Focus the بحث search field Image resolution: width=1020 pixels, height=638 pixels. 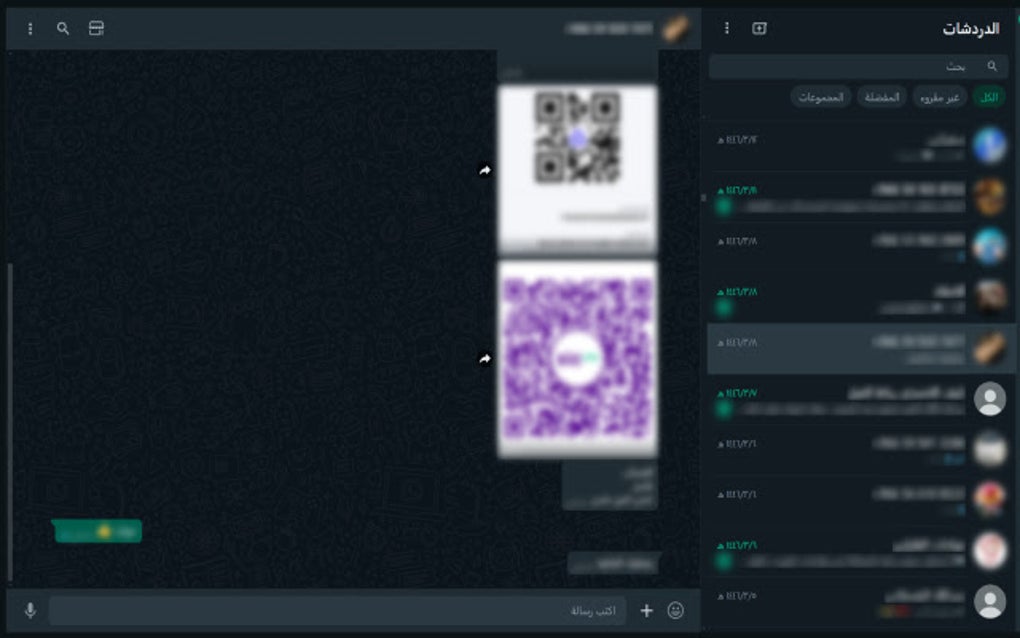pos(859,66)
